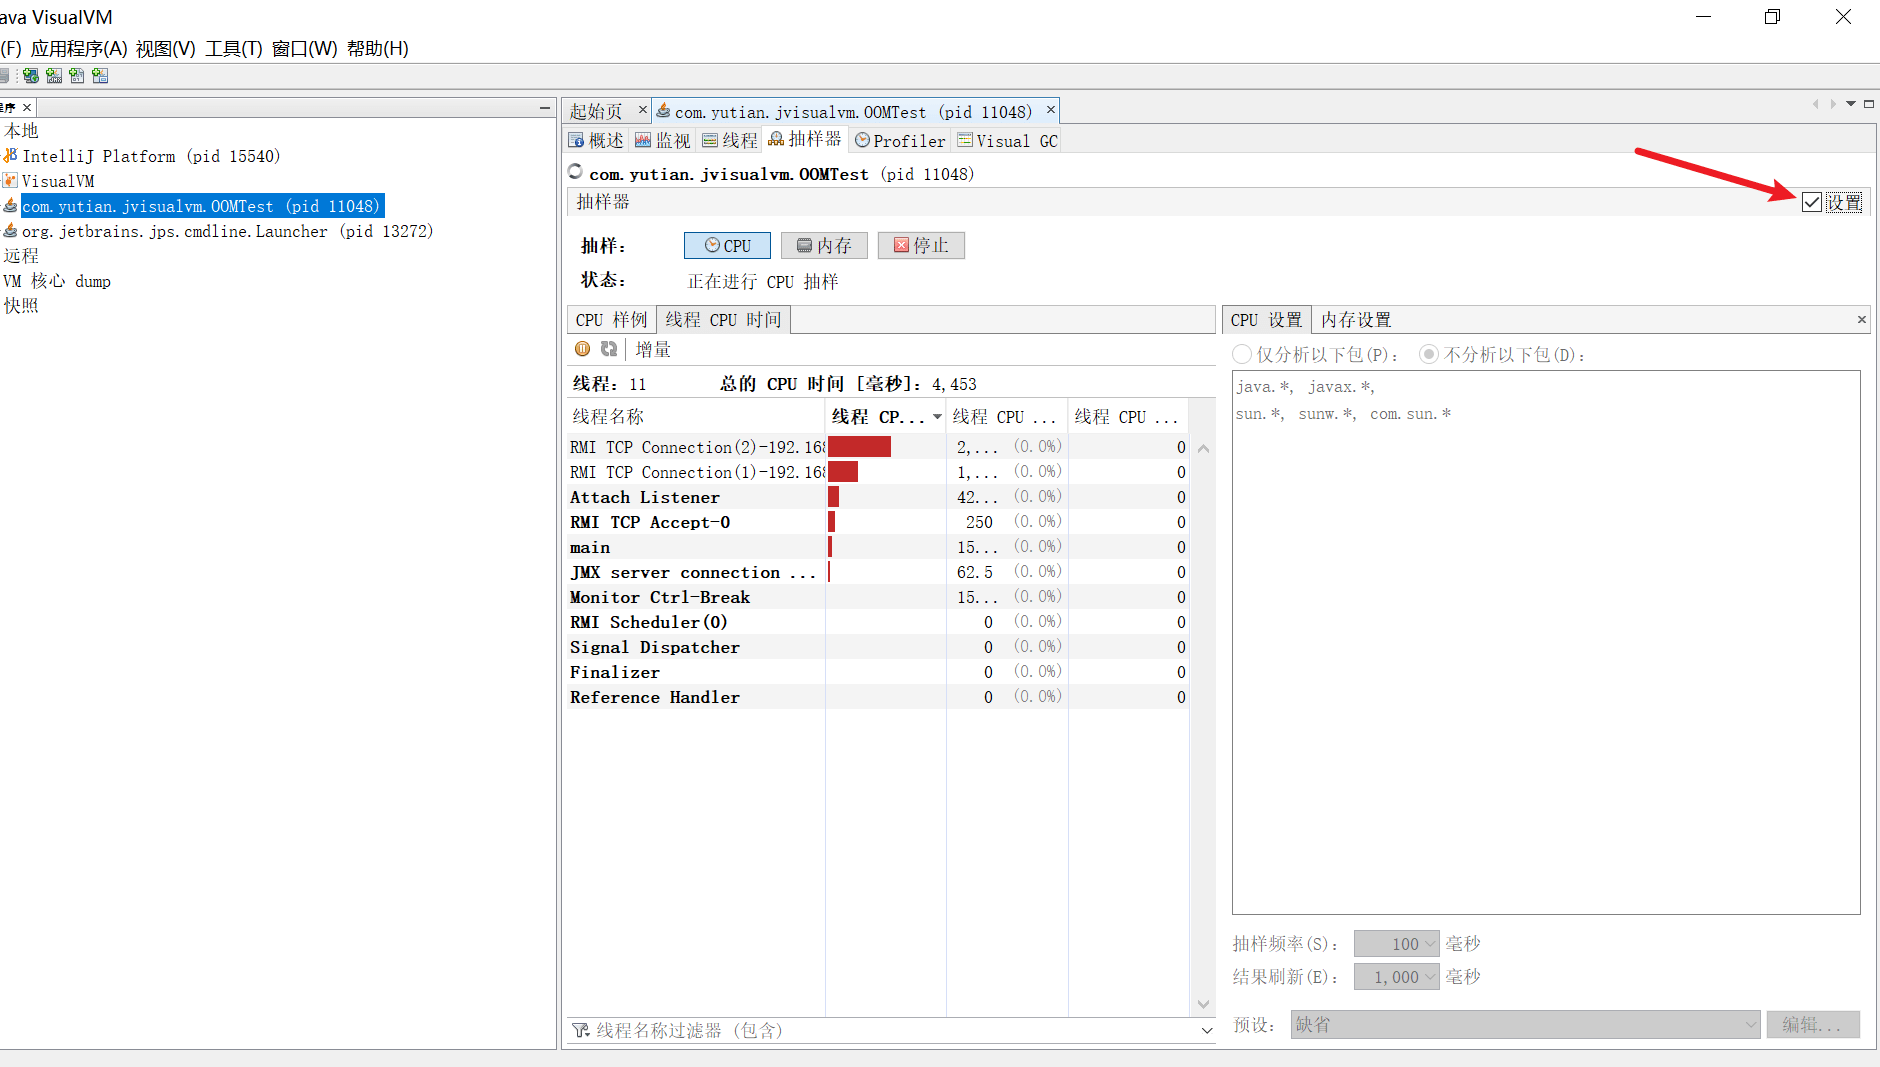Close the CPU settings side panel
1880x1067 pixels.
point(1861,320)
